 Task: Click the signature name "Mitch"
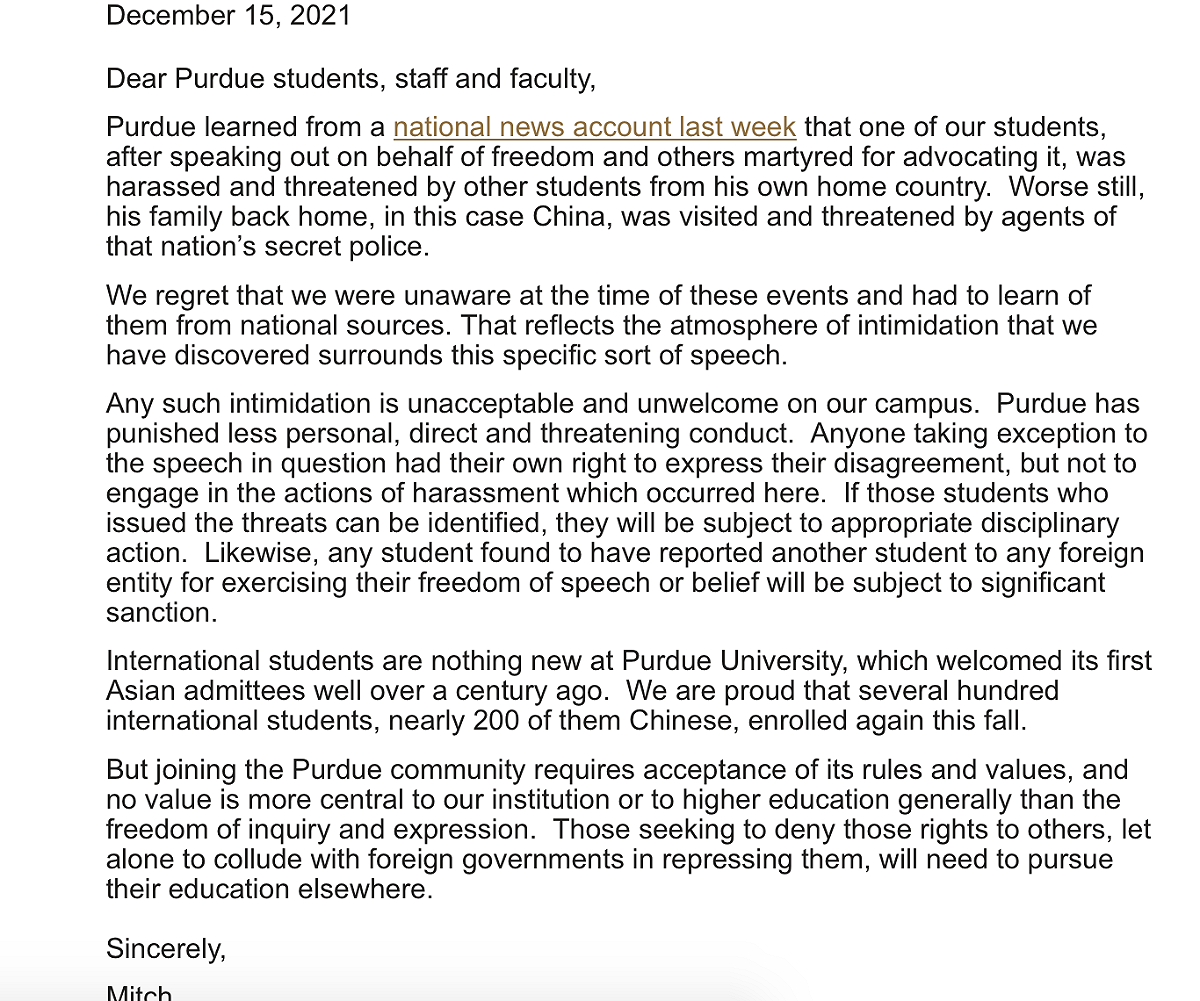pyautogui.click(x=139, y=992)
